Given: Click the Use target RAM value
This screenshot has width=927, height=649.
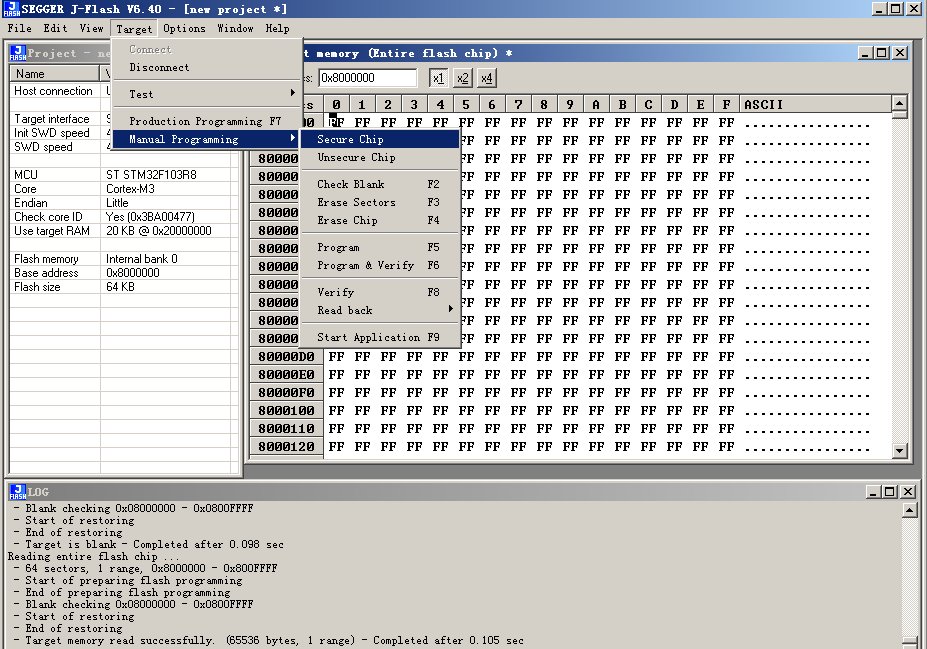Looking at the screenshot, I should click(158, 231).
